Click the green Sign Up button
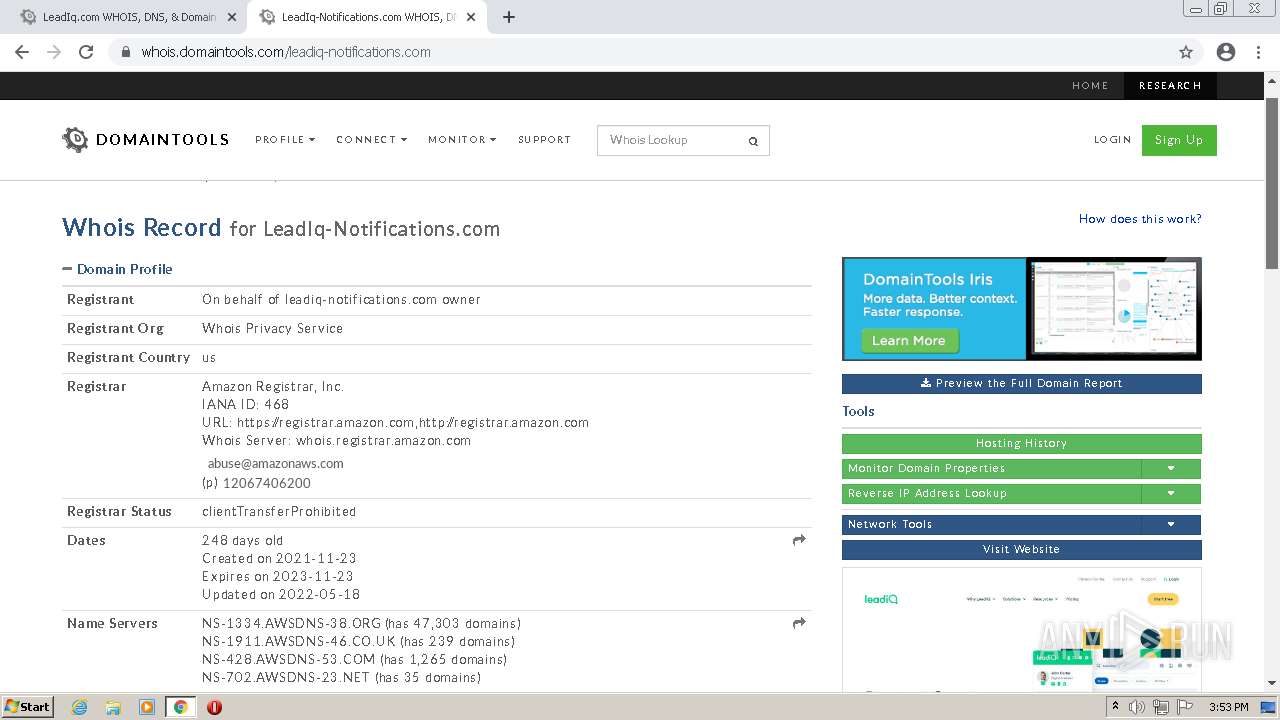 click(x=1179, y=140)
